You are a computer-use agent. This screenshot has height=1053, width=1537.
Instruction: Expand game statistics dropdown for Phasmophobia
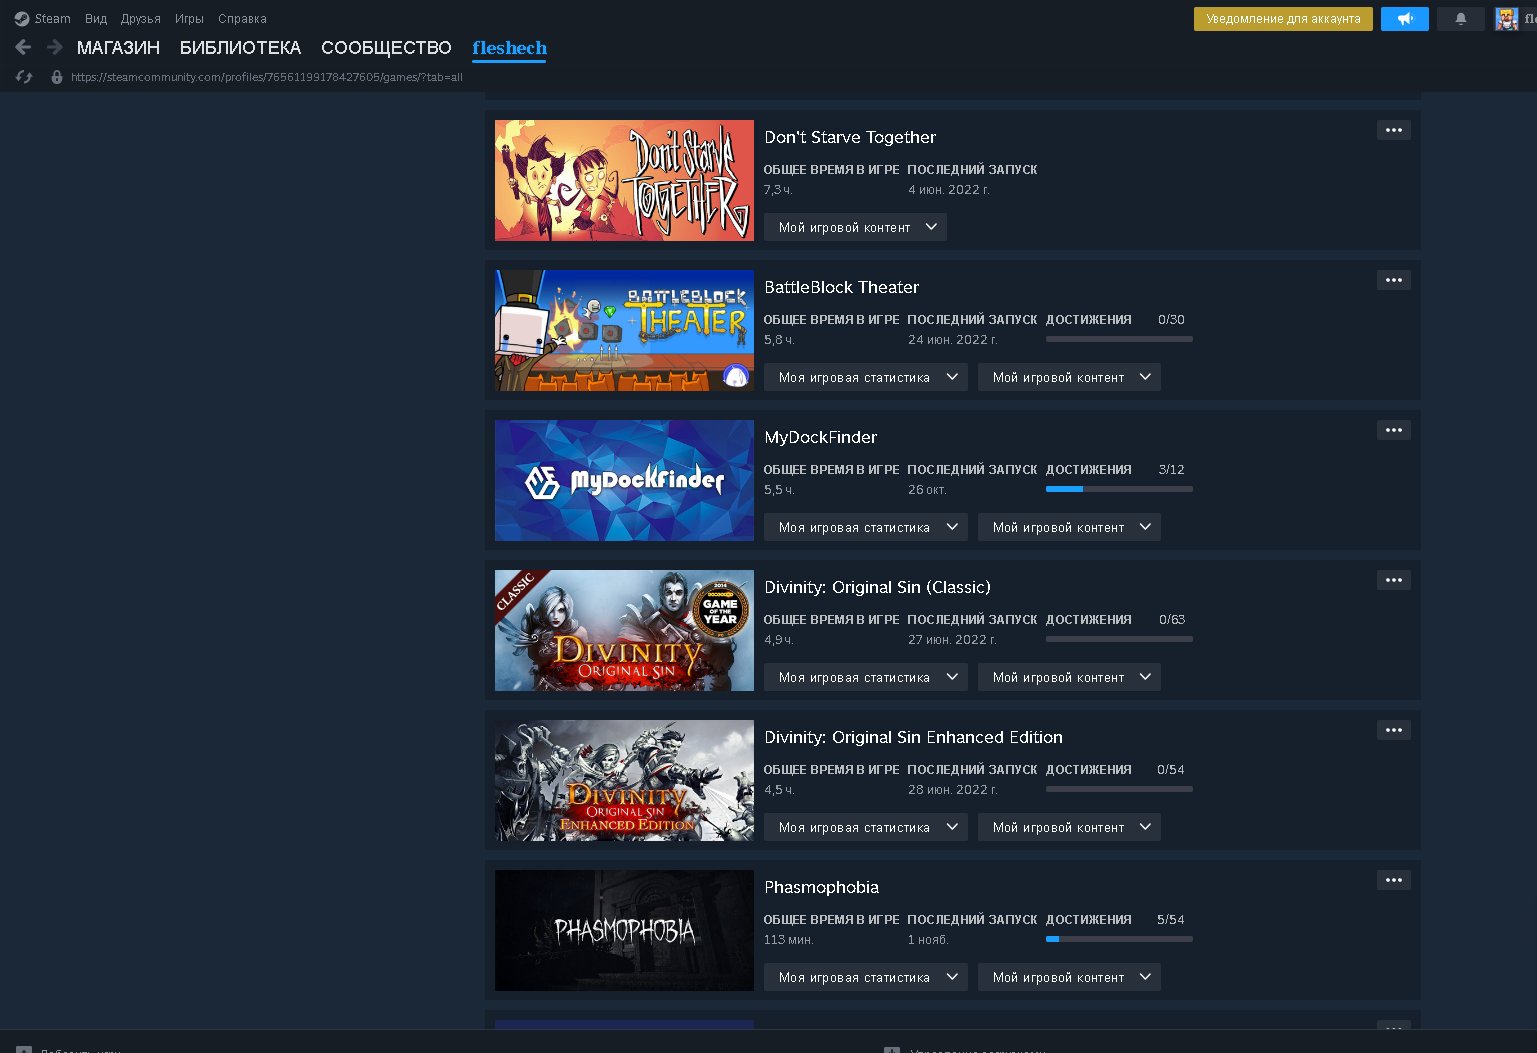[x=865, y=977]
